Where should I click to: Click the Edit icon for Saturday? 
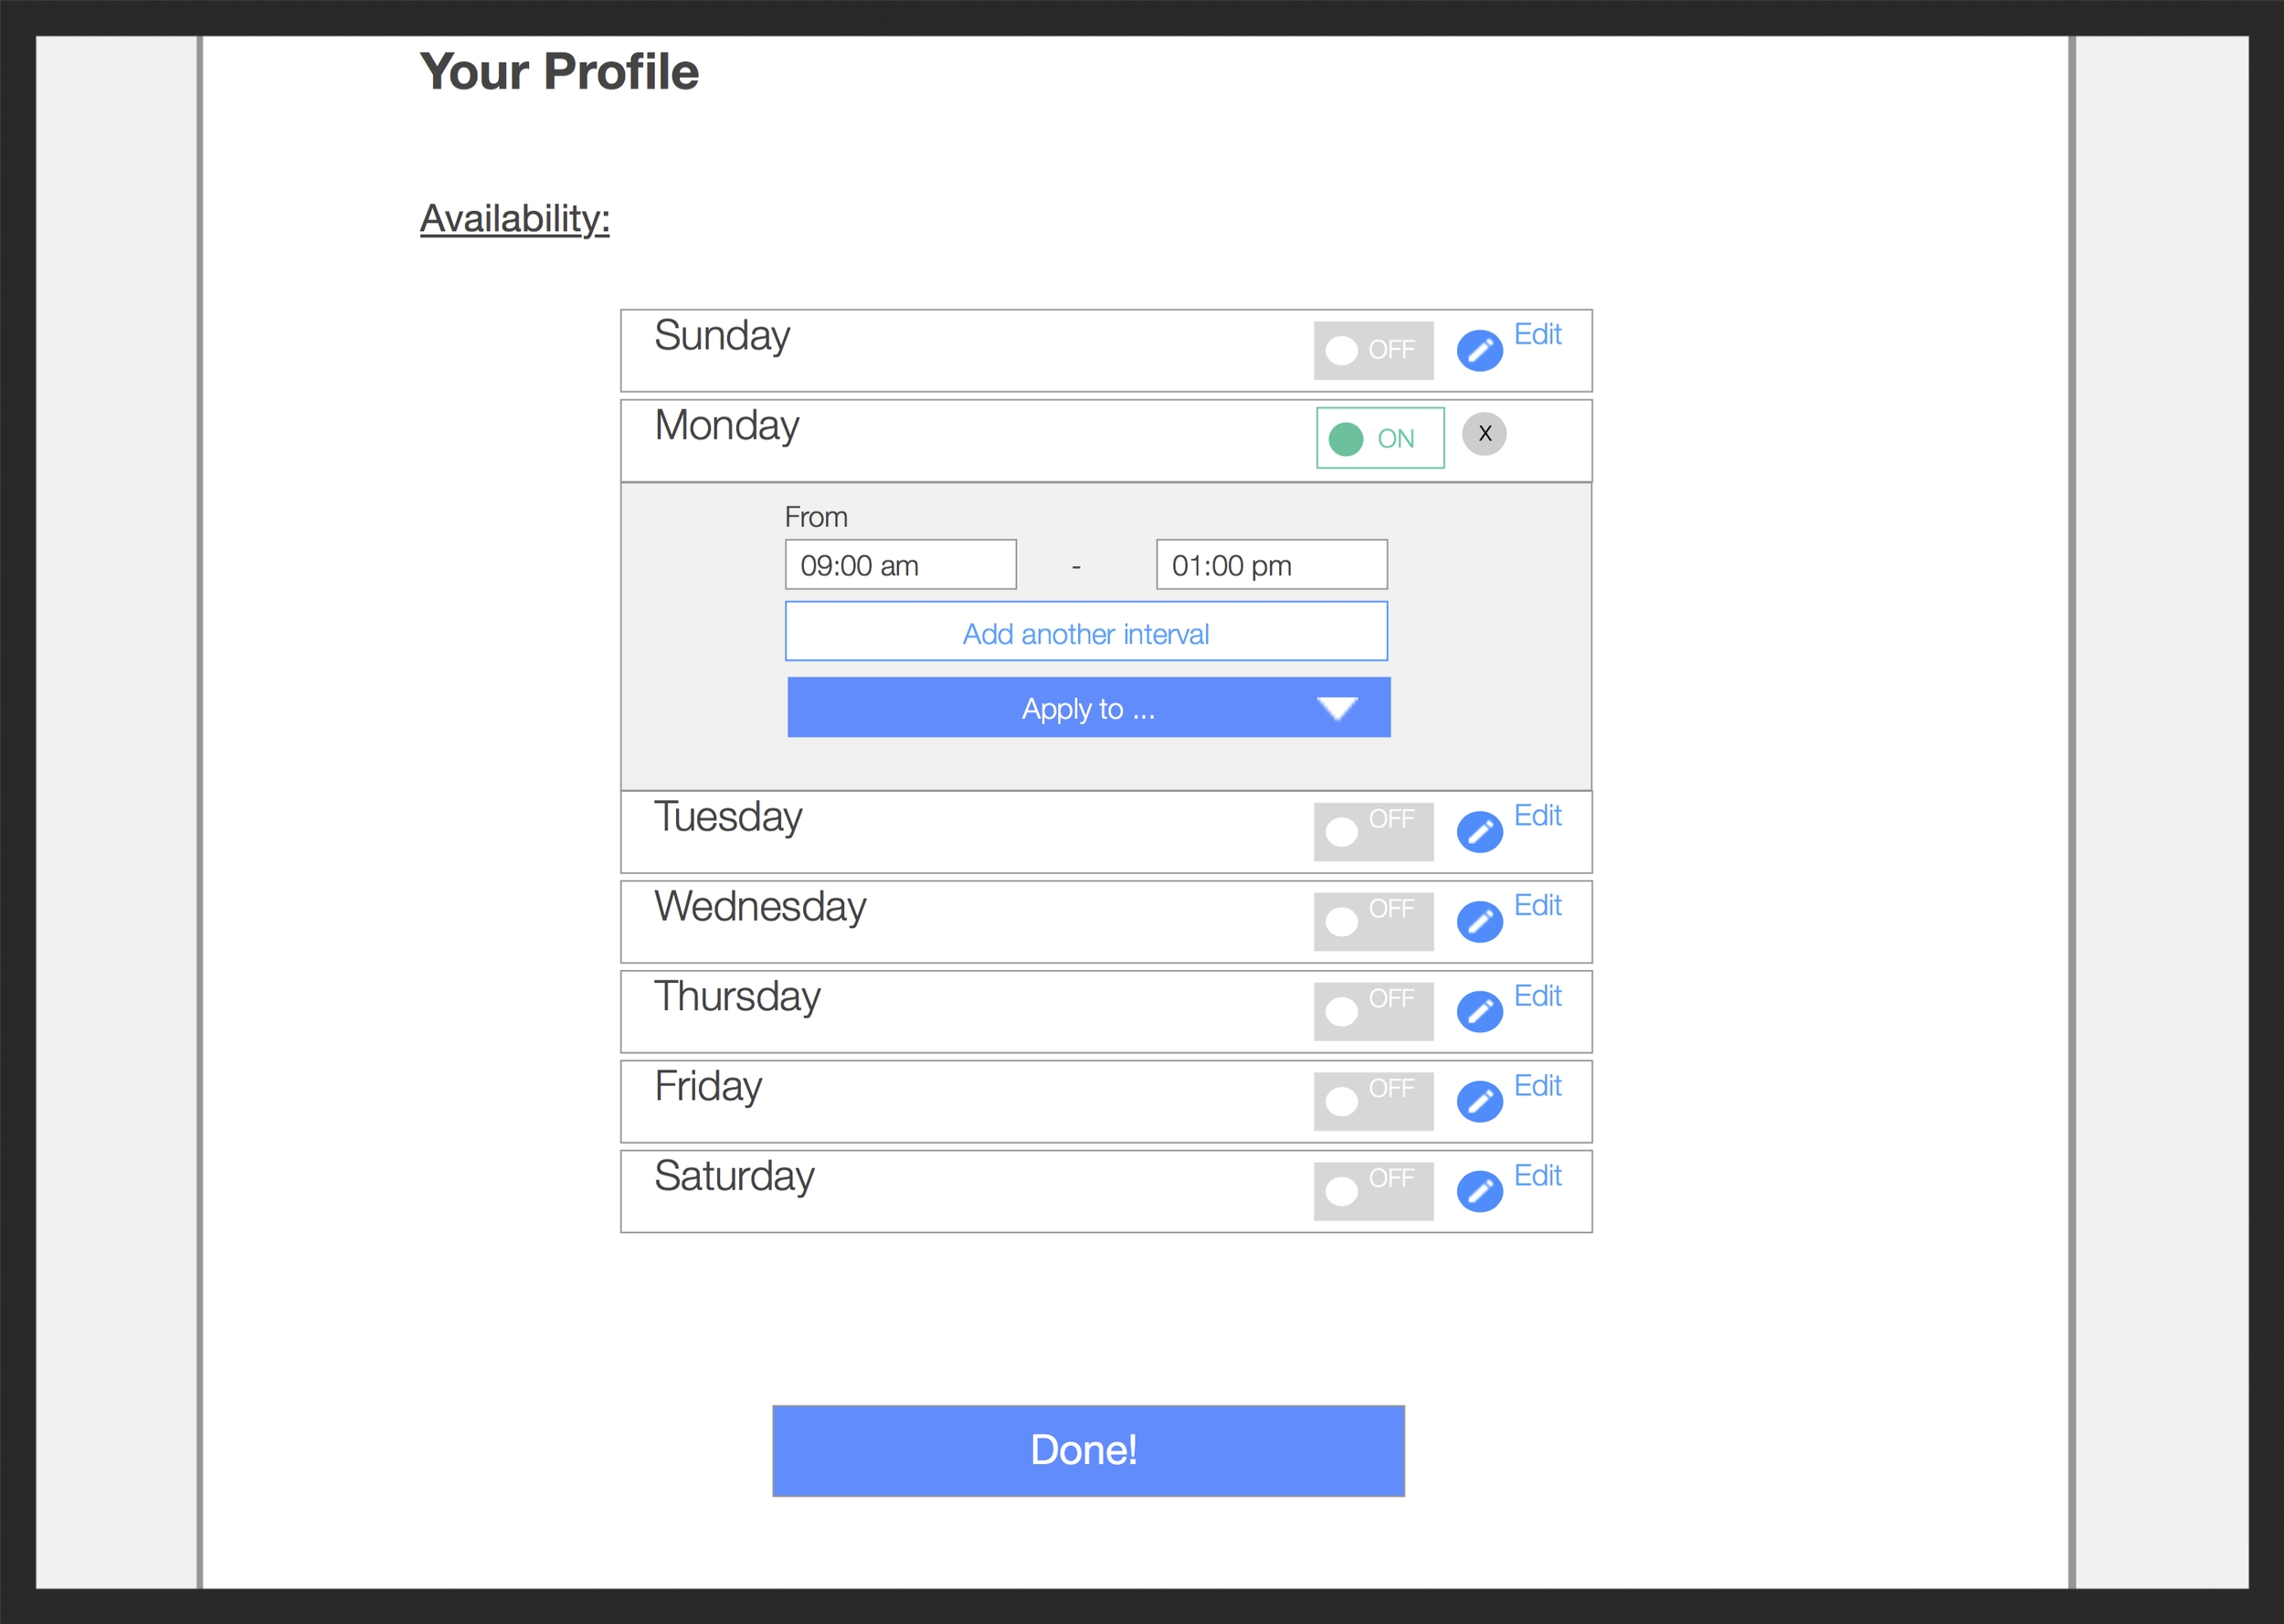tap(1475, 1181)
